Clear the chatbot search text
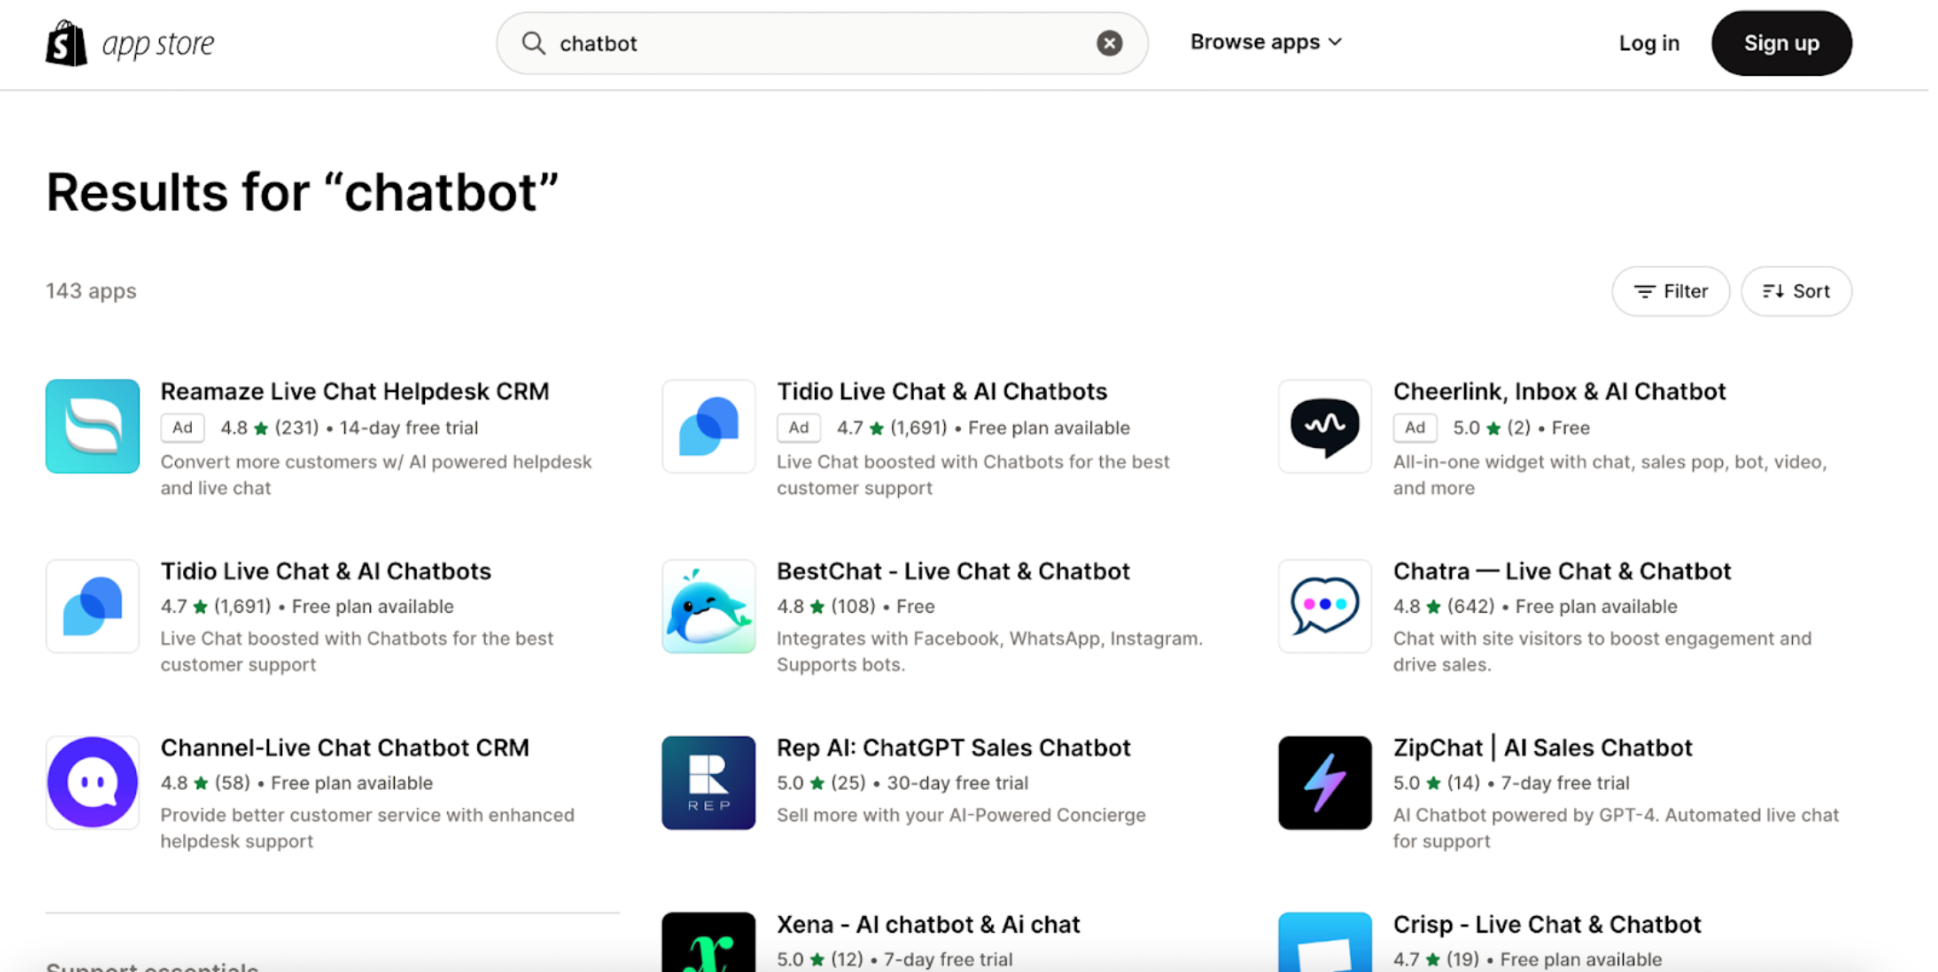The height and width of the screenshot is (972, 1938). tap(1109, 43)
